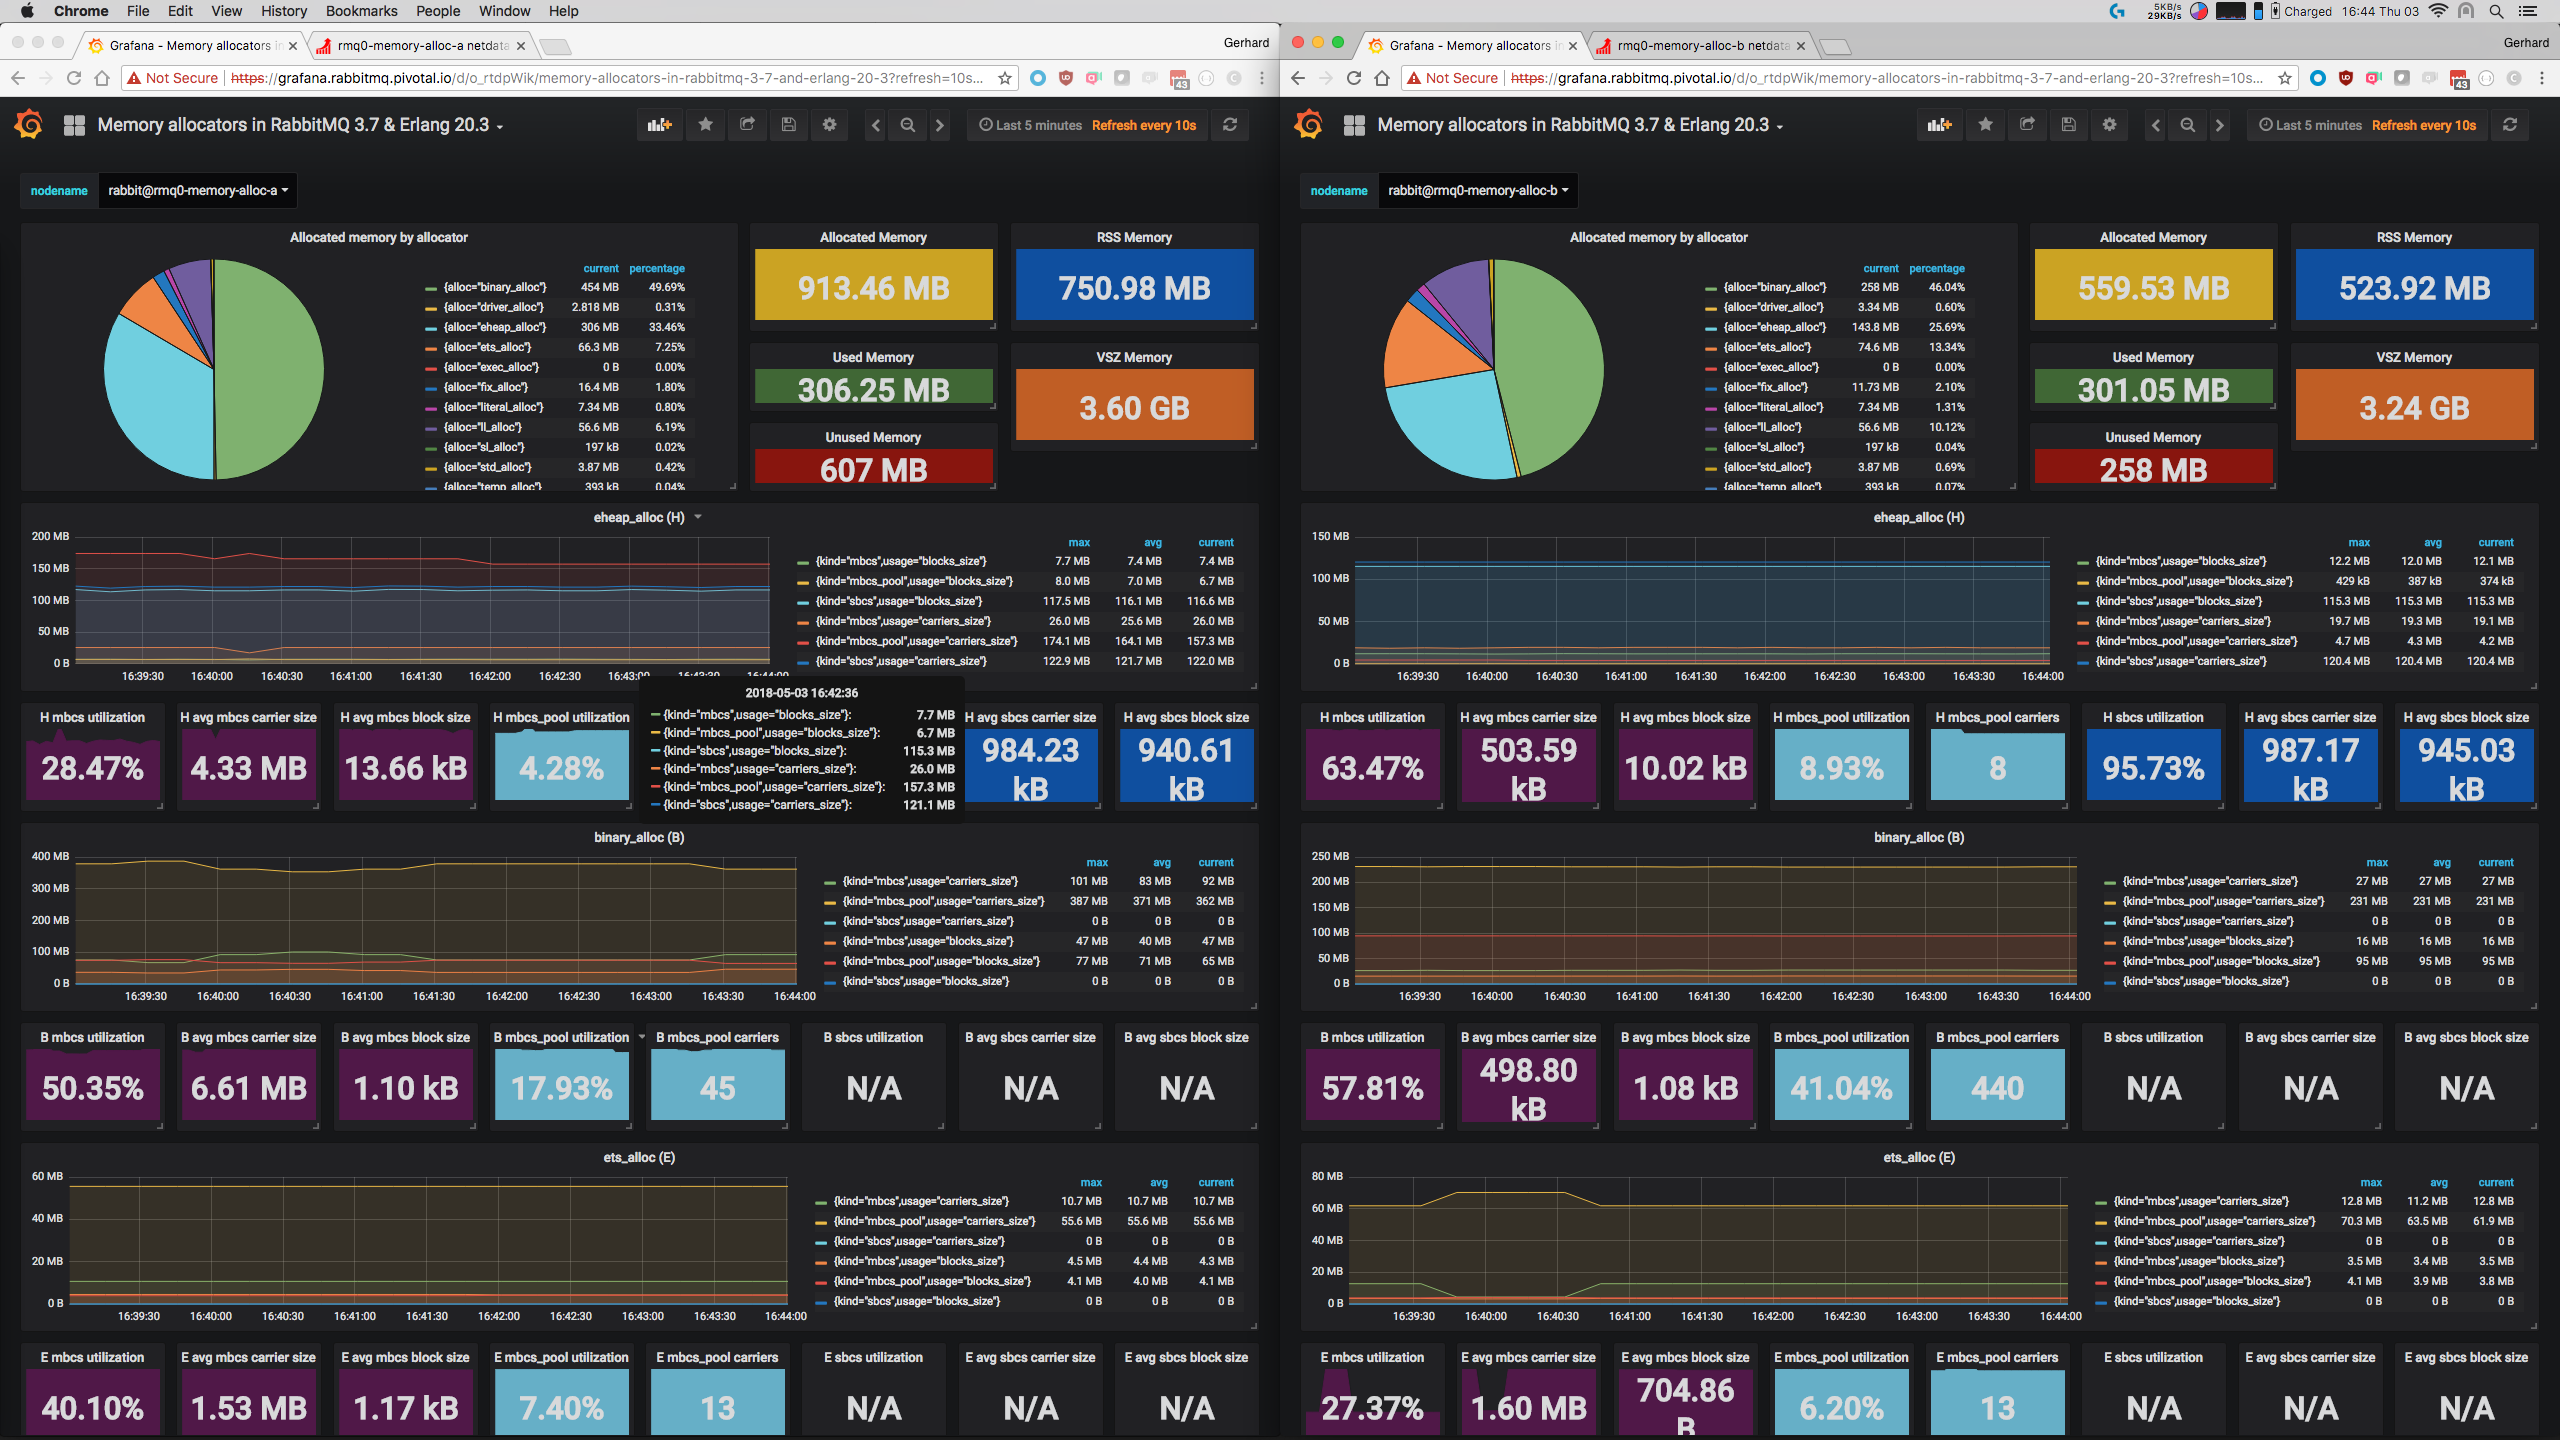Open dashboards grid icon in right window
2560x1440 pixels.
(x=1354, y=125)
